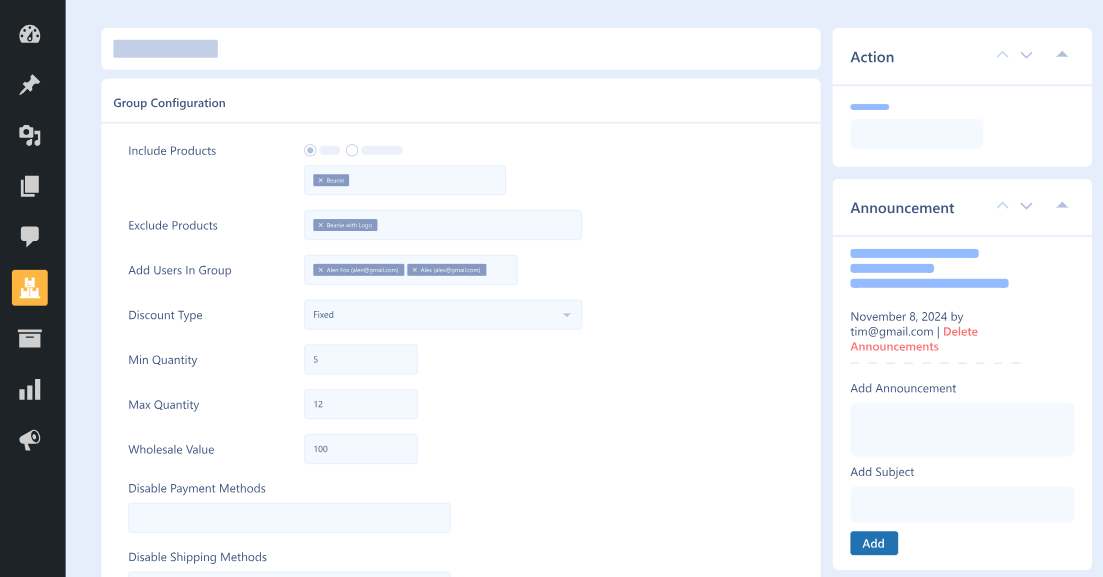Click the blue link in Action panel
Image resolution: width=1103 pixels, height=577 pixels.
(869, 107)
